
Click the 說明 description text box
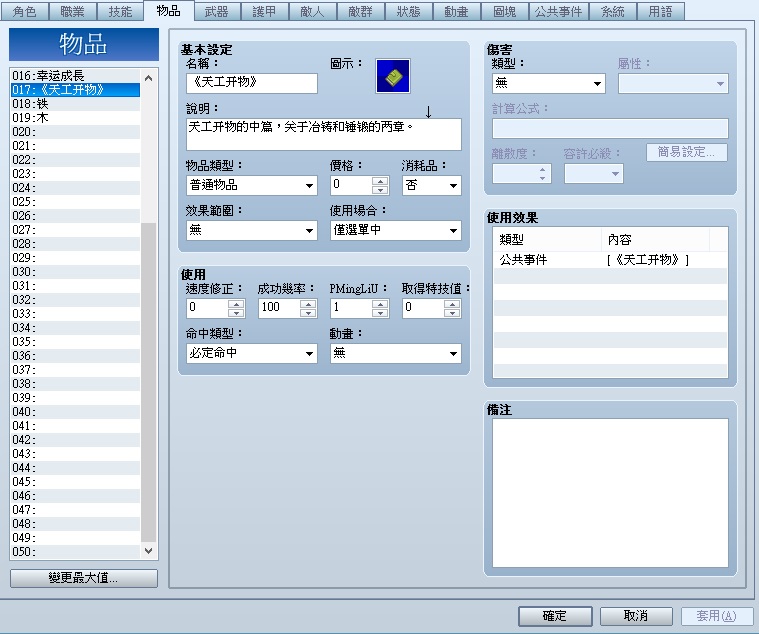tap(324, 134)
